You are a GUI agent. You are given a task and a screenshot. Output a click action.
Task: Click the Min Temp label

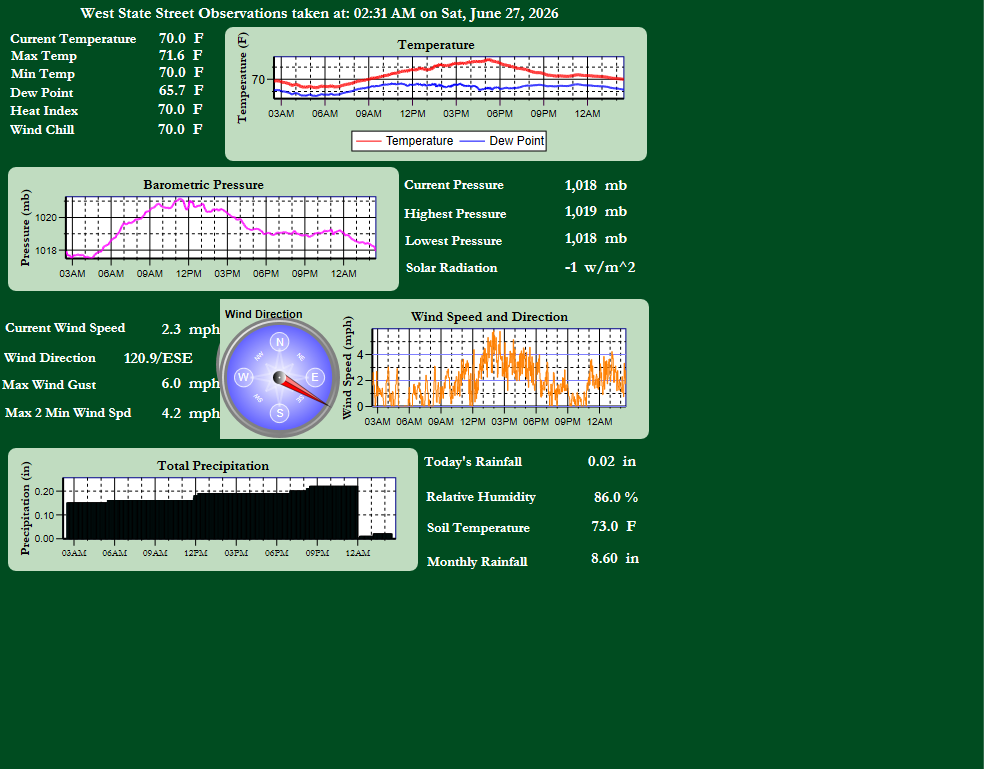43,73
